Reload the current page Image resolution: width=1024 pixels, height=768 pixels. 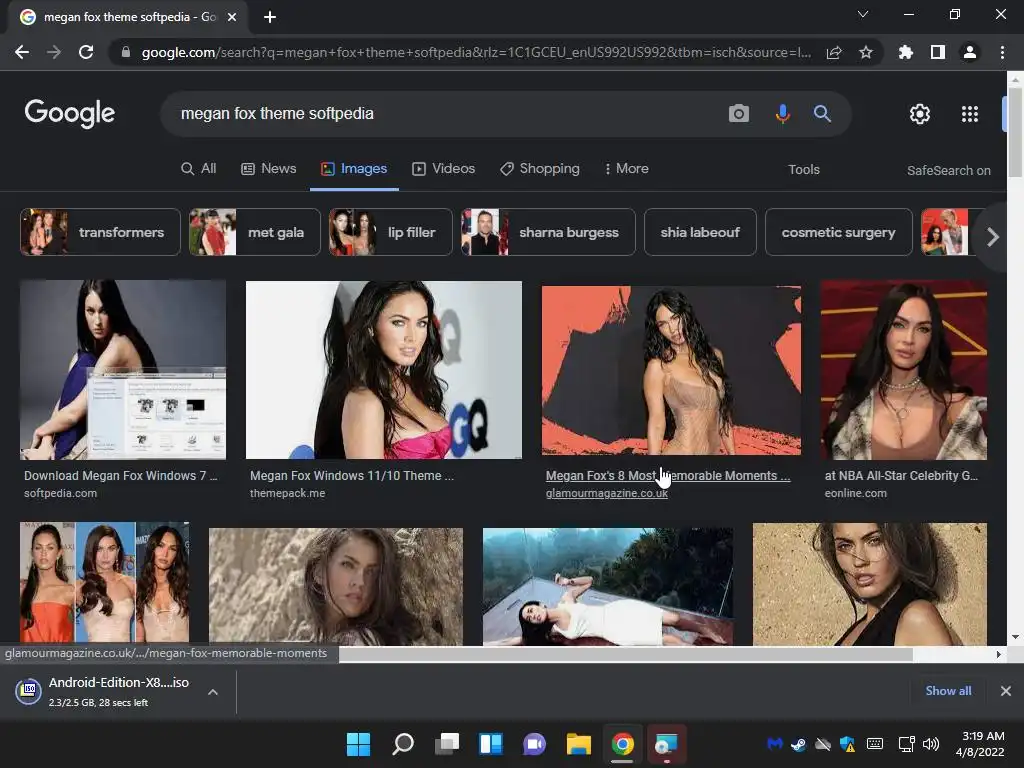86,52
